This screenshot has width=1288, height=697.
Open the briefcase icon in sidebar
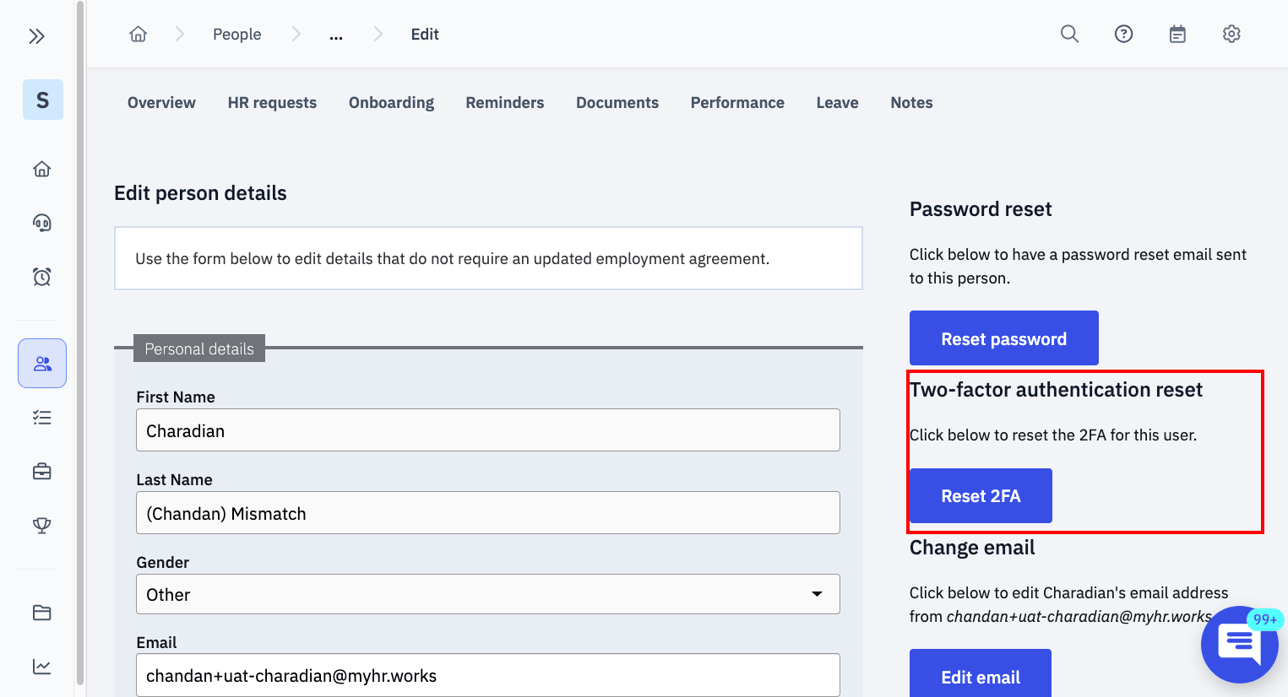click(x=42, y=471)
